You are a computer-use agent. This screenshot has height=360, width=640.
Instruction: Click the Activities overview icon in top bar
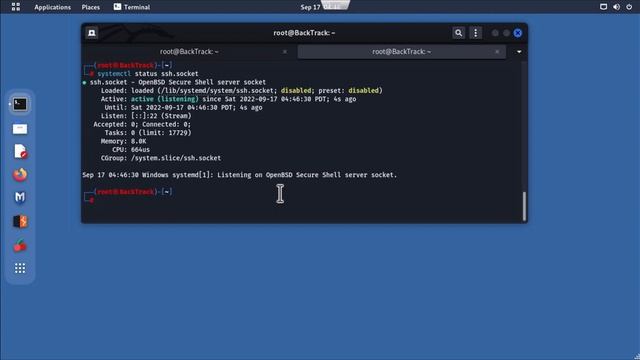(x=16, y=7)
